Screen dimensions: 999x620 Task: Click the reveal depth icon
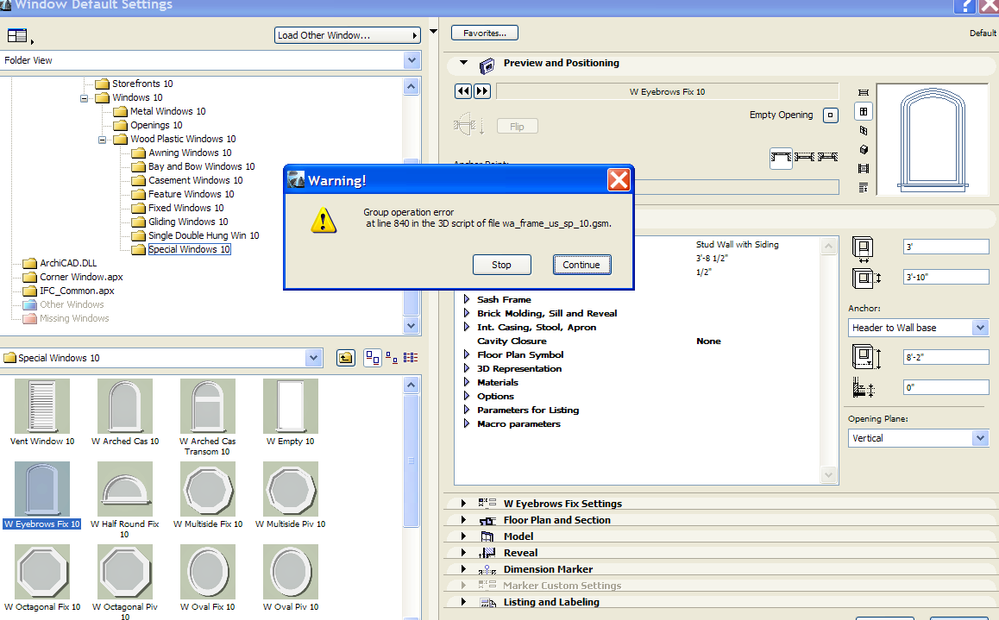(864, 387)
